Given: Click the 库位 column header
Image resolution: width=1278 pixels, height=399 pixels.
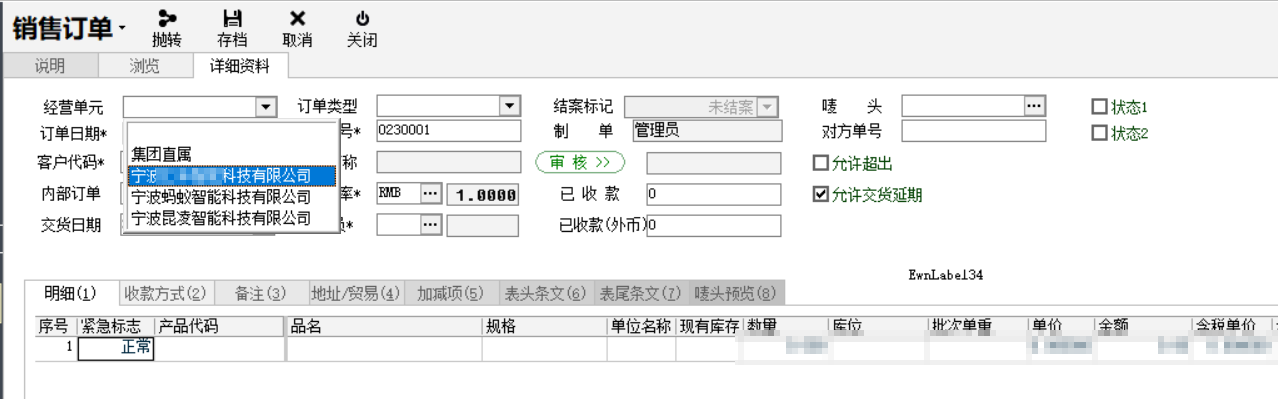Looking at the screenshot, I should (x=878, y=326).
